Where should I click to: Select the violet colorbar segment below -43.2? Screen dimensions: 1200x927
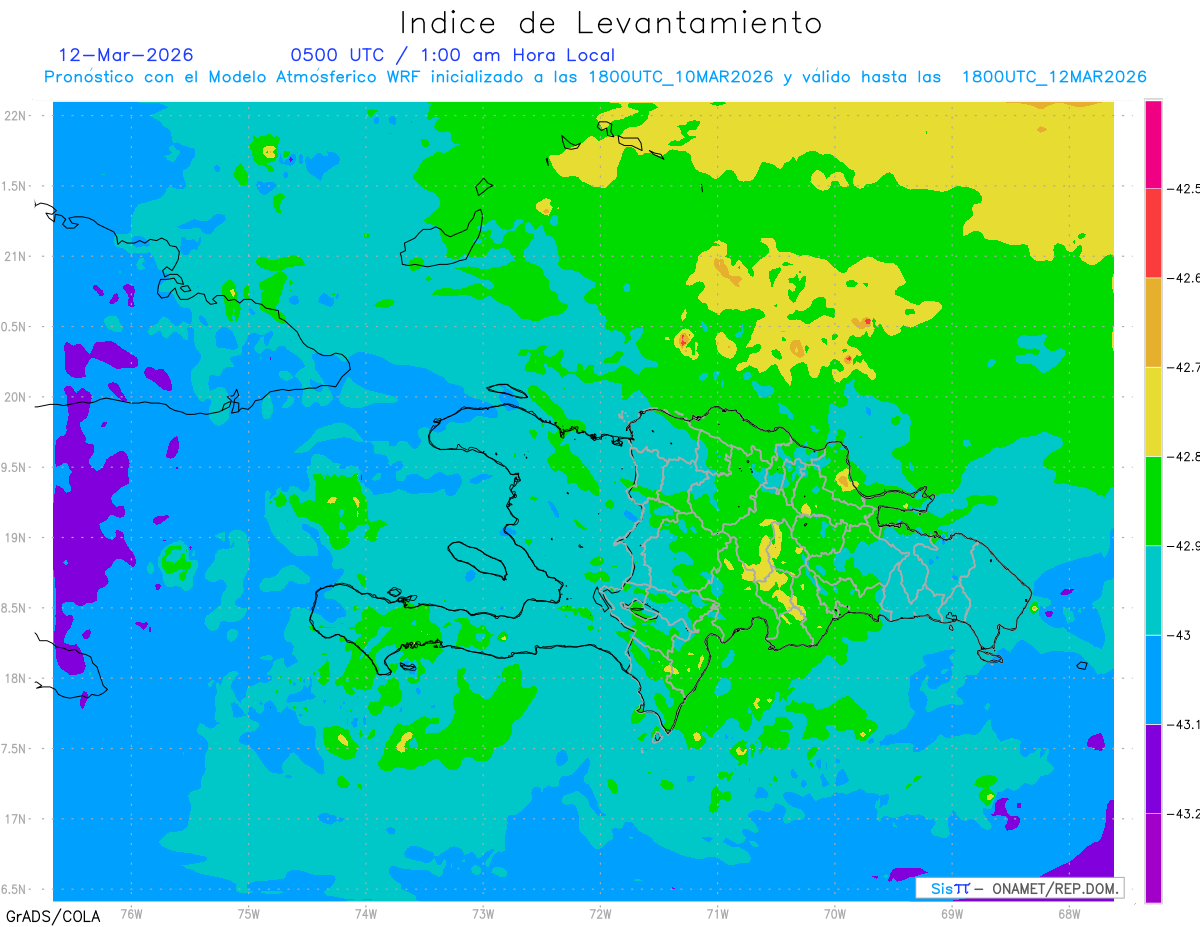click(1153, 857)
